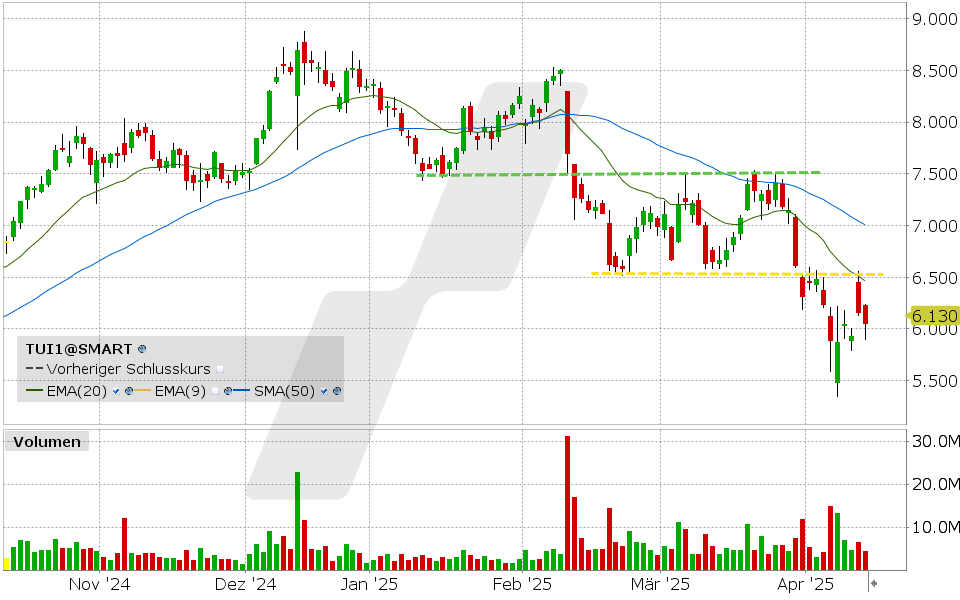This screenshot has width=960, height=600.
Task: Click the 10.0M volume axis label
Action: [936, 528]
